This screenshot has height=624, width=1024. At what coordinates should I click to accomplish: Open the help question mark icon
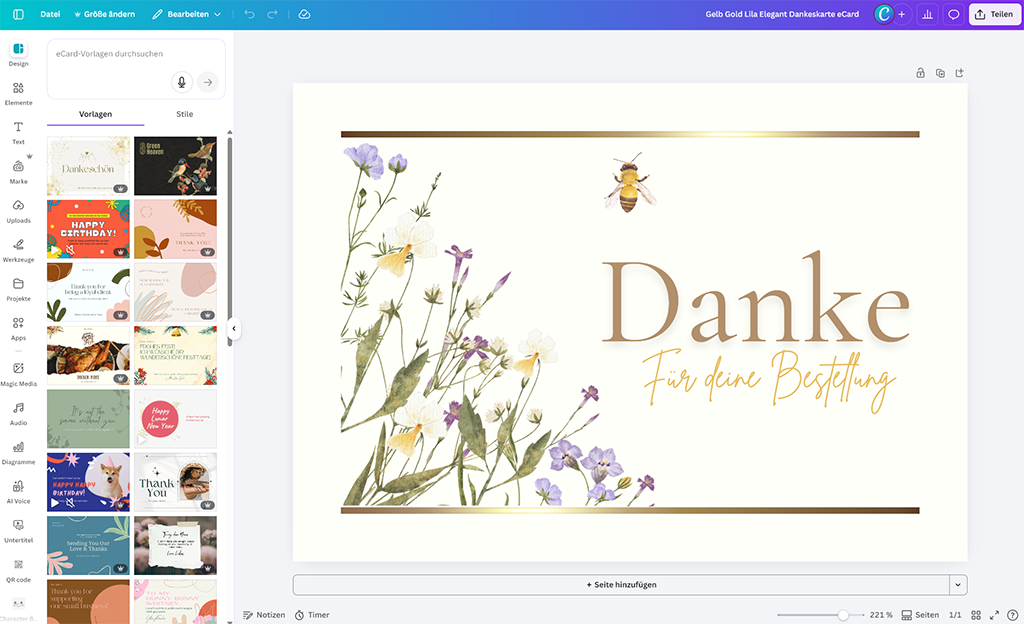tap(1013, 615)
